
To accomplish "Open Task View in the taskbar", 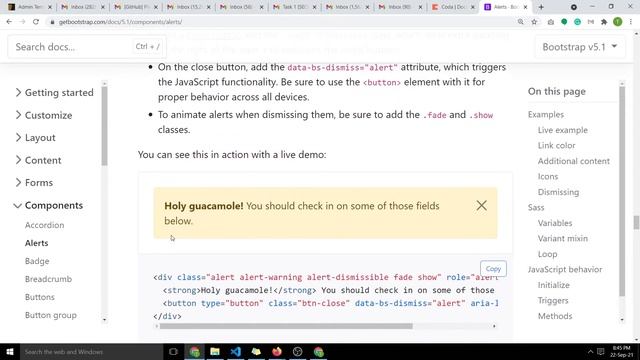I will (173, 351).
